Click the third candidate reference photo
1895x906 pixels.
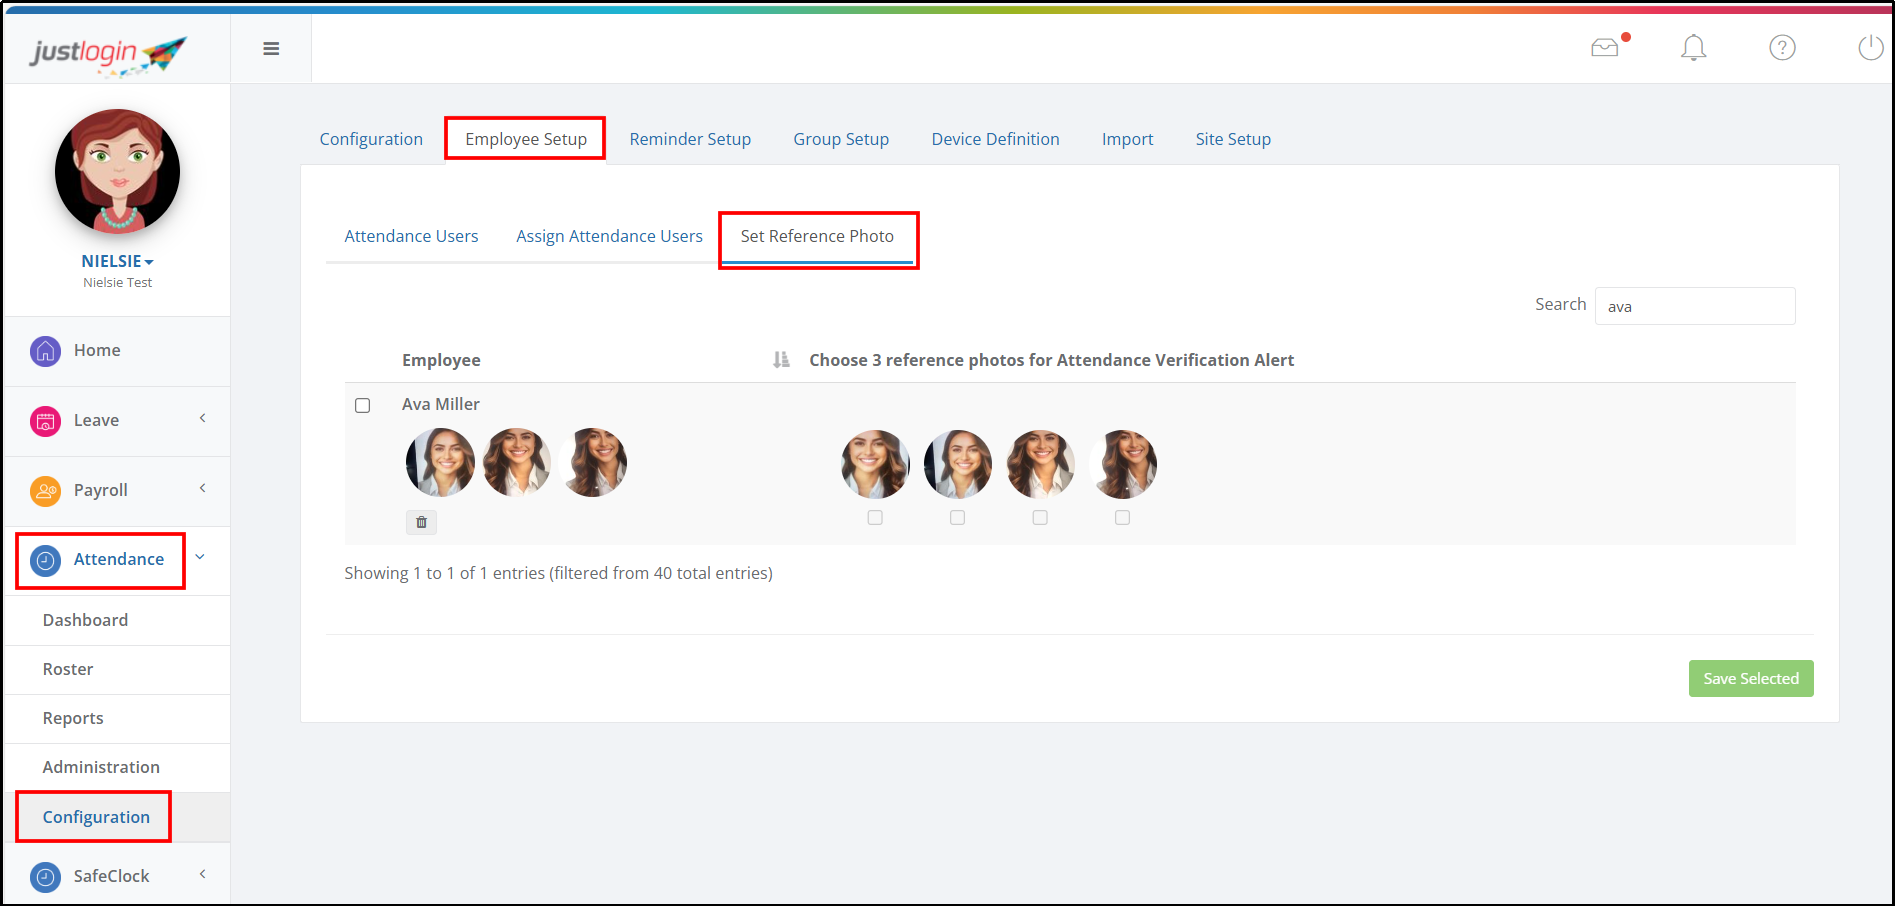(1040, 464)
